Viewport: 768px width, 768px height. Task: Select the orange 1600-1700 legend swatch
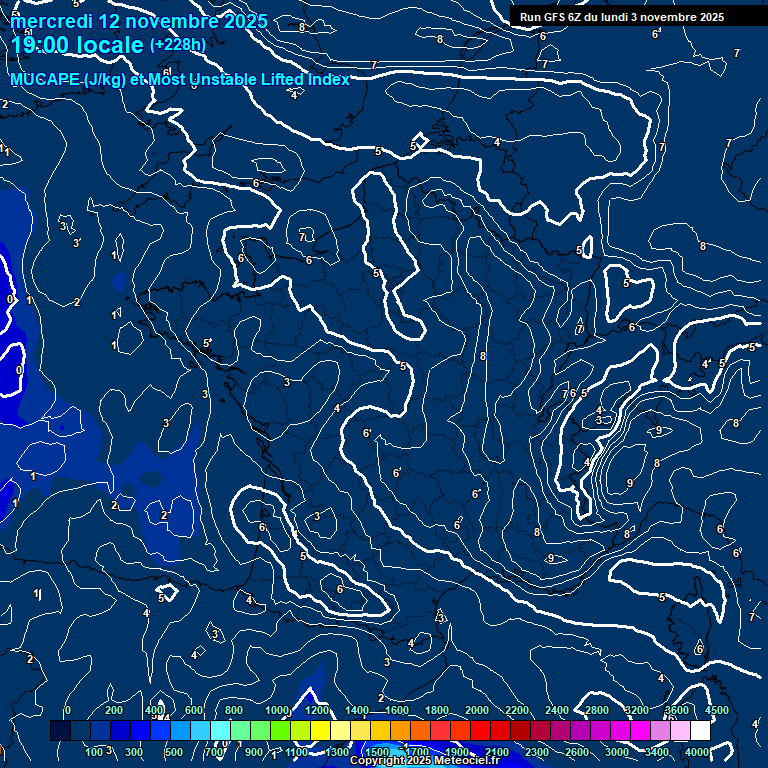401,730
